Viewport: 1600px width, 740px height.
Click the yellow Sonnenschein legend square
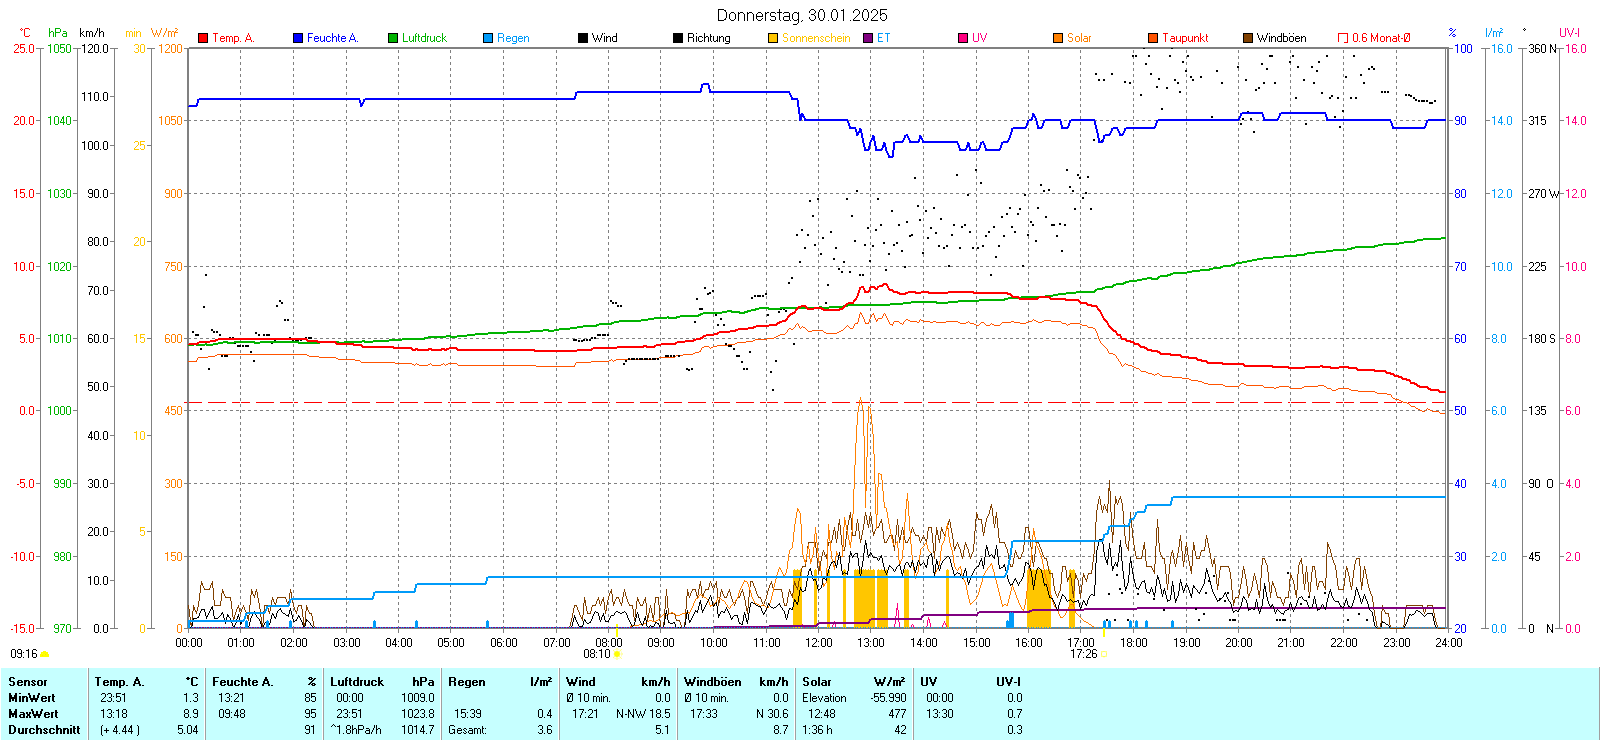coord(773,38)
